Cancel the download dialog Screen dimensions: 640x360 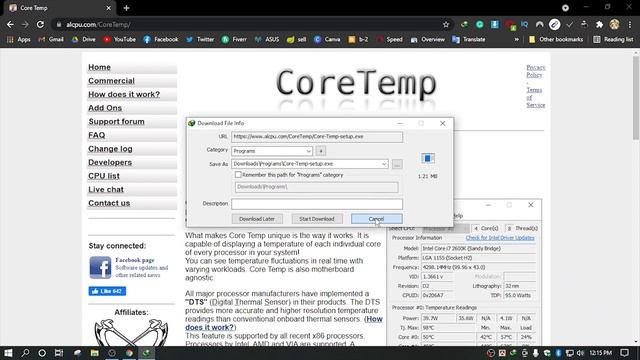pos(377,219)
